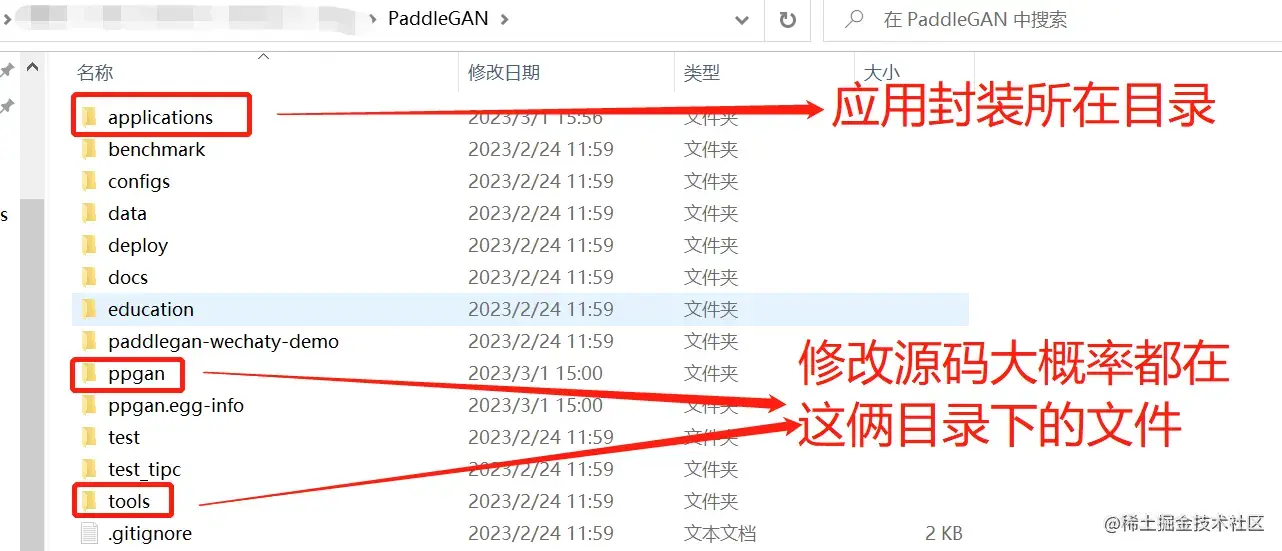Refresh the PaddleGAN folder view

[788, 19]
